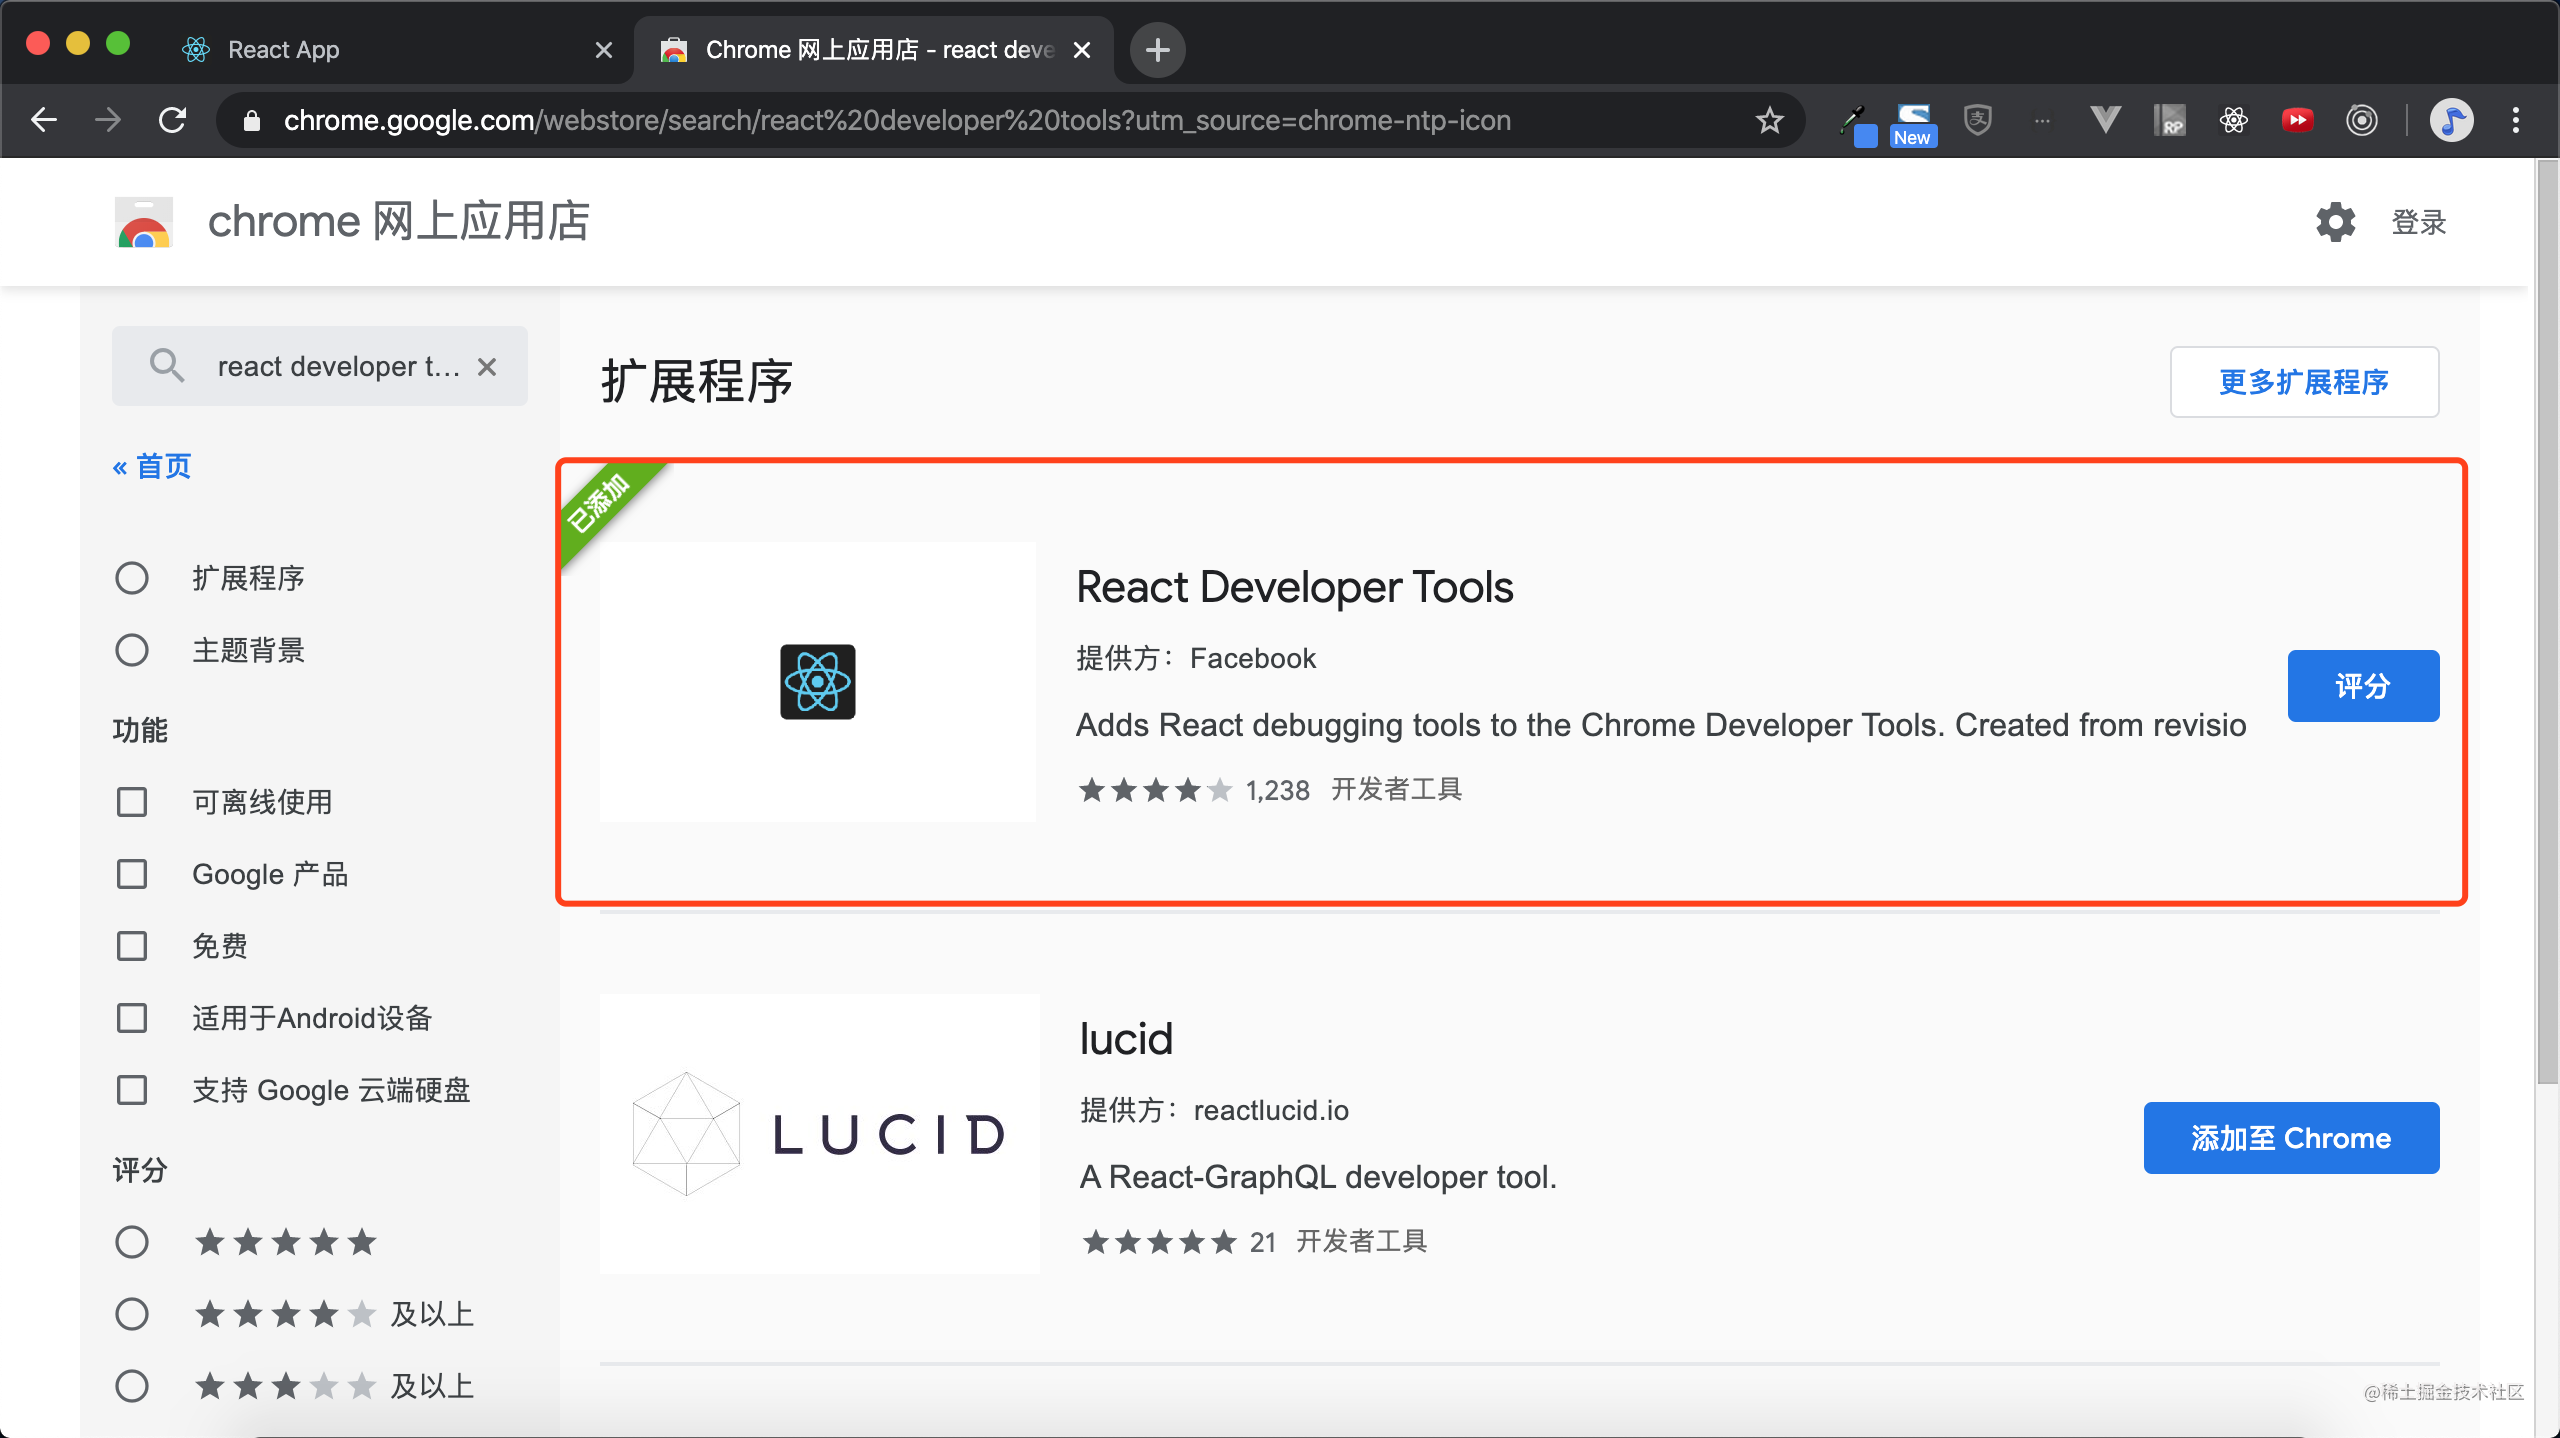Open the React Developer Tools toolbar icon
This screenshot has height=1438, width=2560.
(x=2233, y=120)
